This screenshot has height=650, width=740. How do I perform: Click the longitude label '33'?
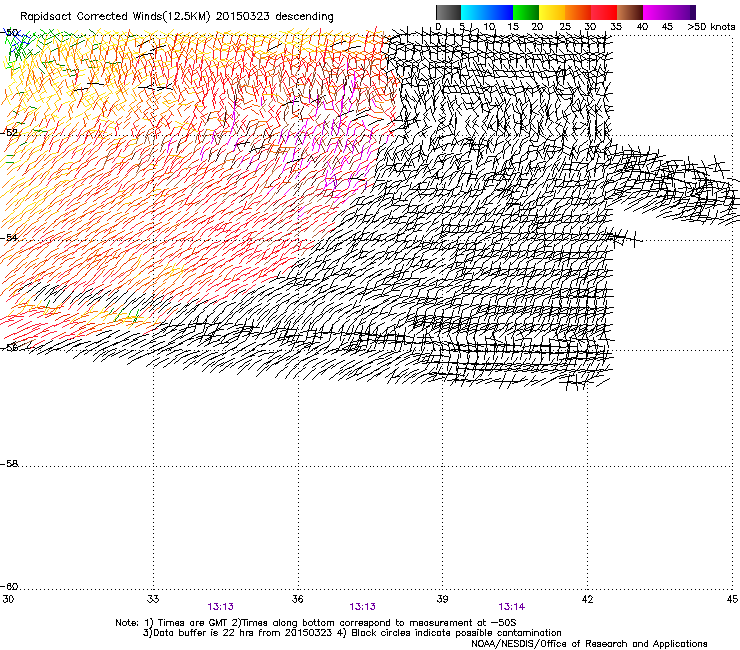coord(153,599)
